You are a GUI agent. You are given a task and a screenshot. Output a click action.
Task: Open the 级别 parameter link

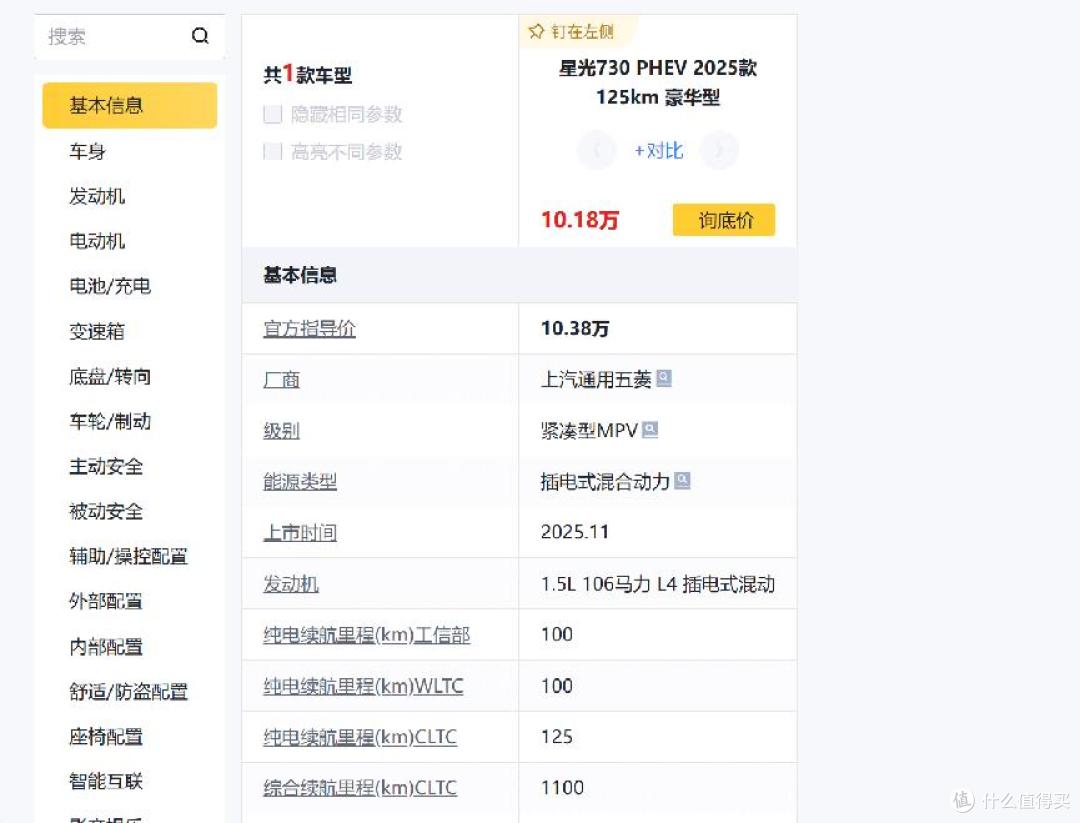point(281,431)
